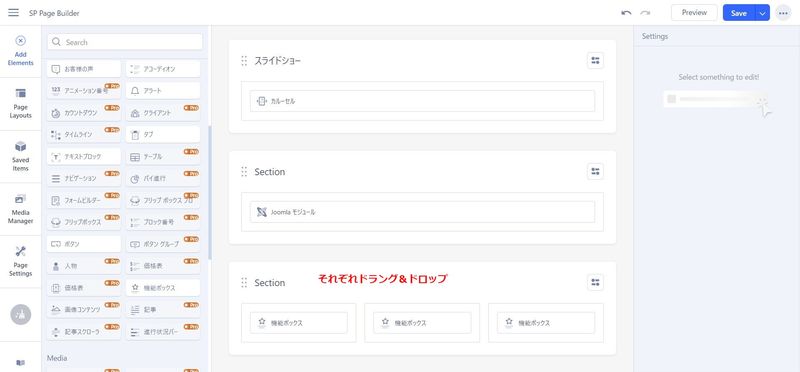Select the アラート alert addon

[x=163, y=90]
